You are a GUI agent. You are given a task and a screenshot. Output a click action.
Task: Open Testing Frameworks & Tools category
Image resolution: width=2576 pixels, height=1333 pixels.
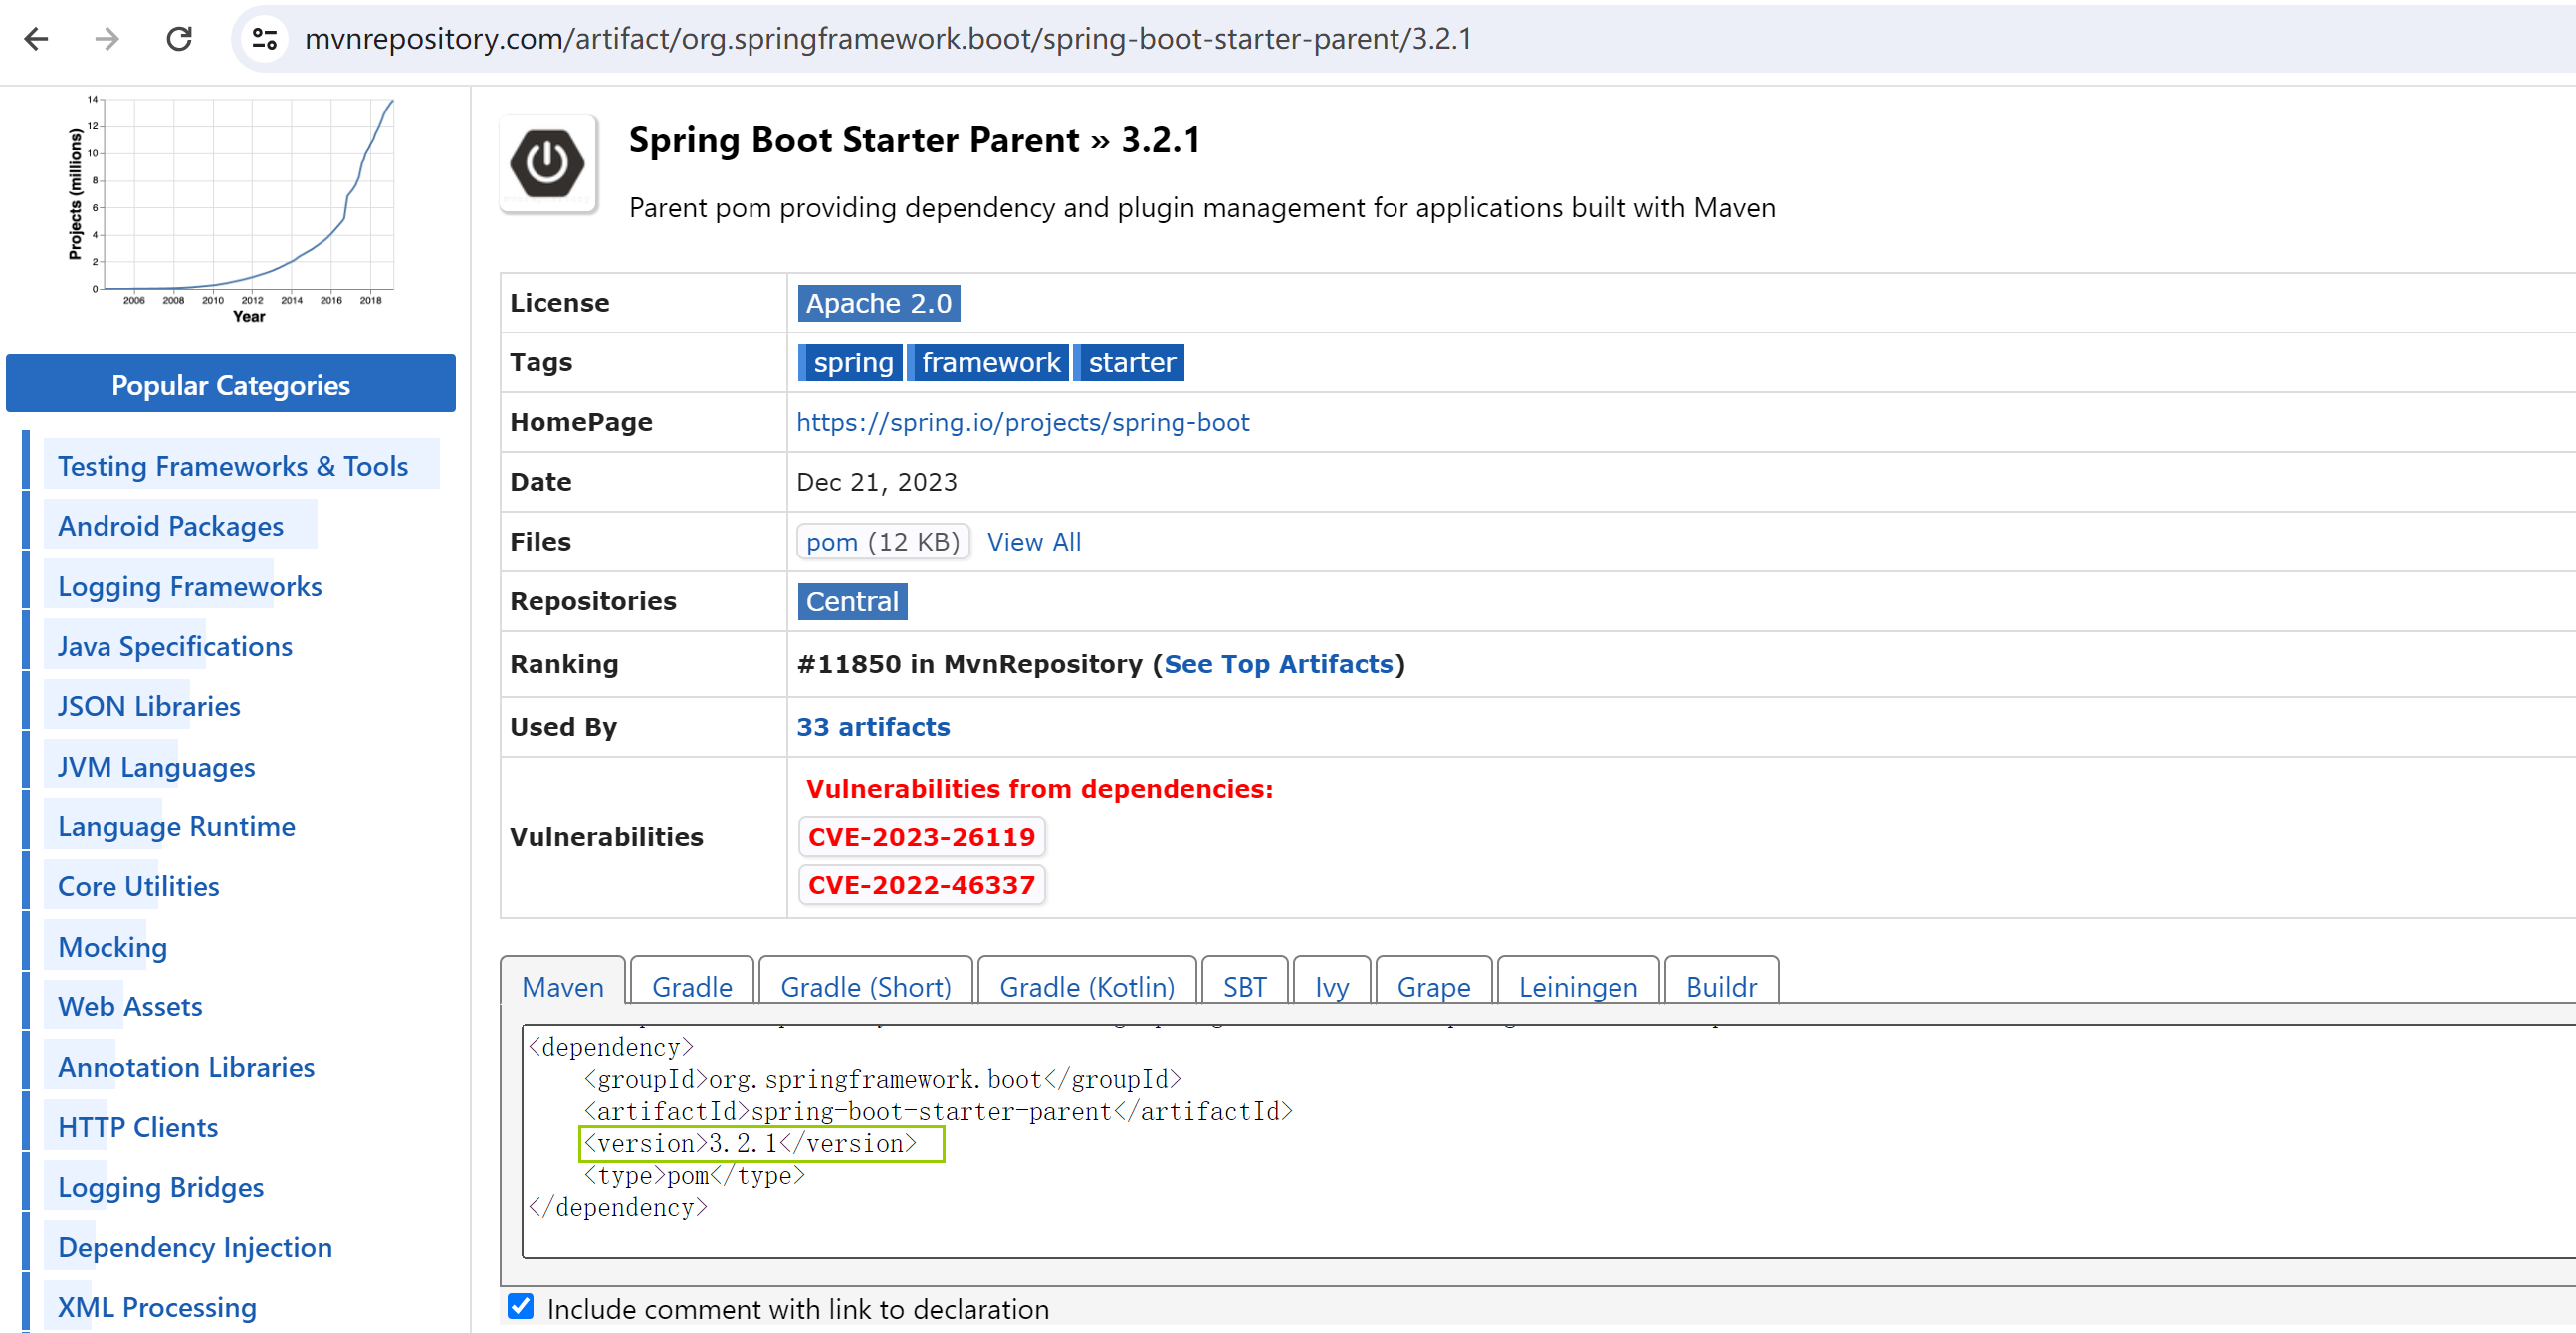pos(233,466)
